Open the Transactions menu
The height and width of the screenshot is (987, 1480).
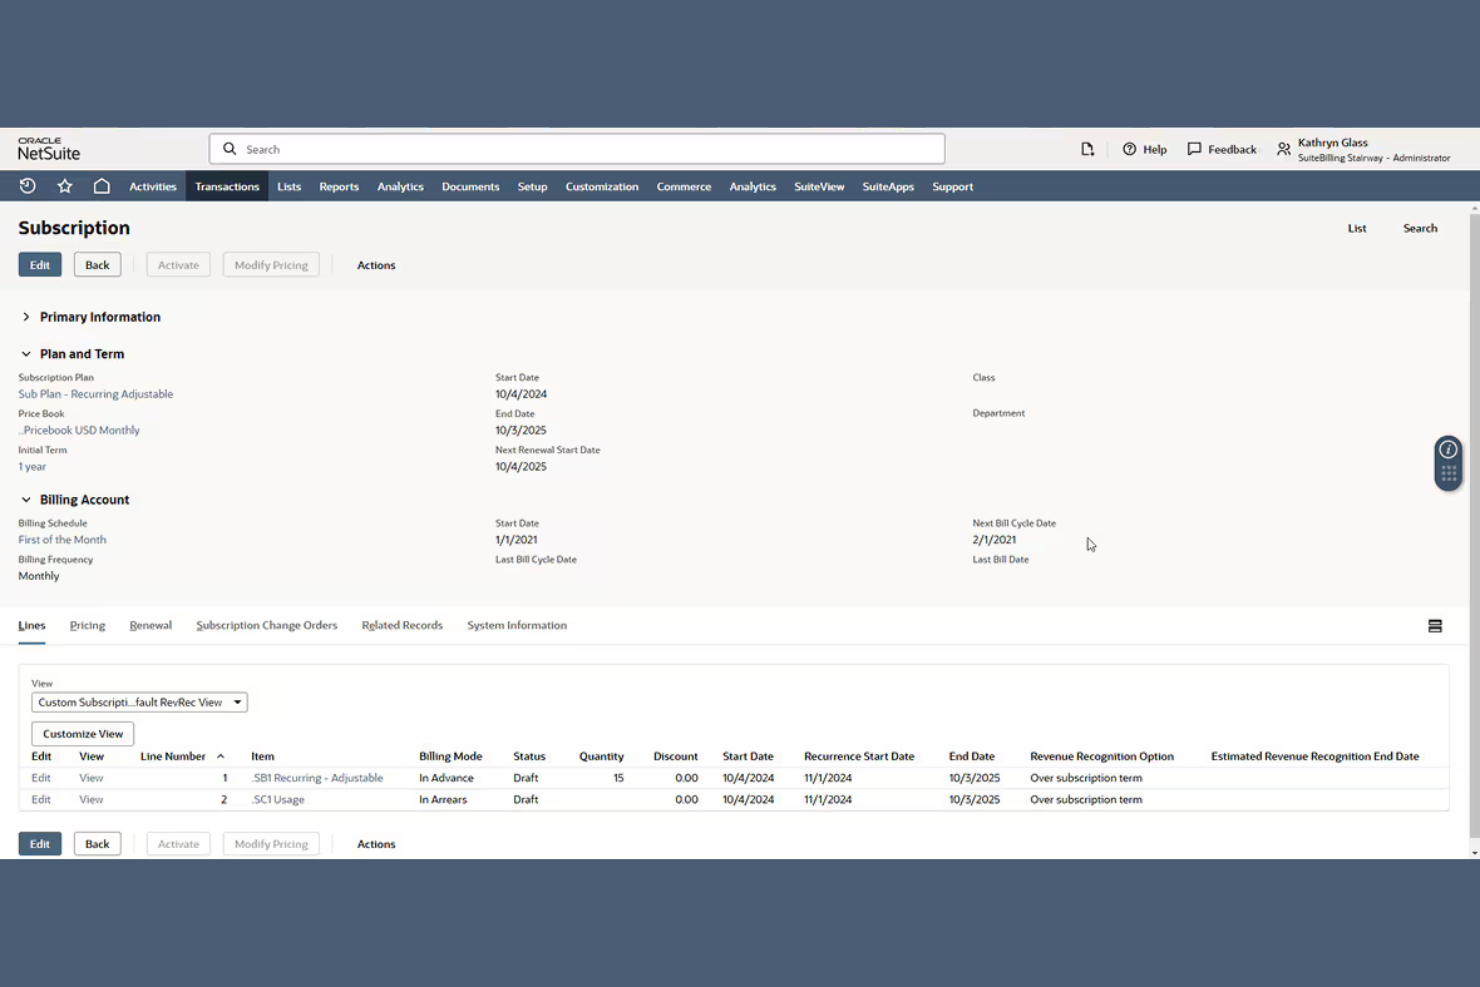pos(227,186)
